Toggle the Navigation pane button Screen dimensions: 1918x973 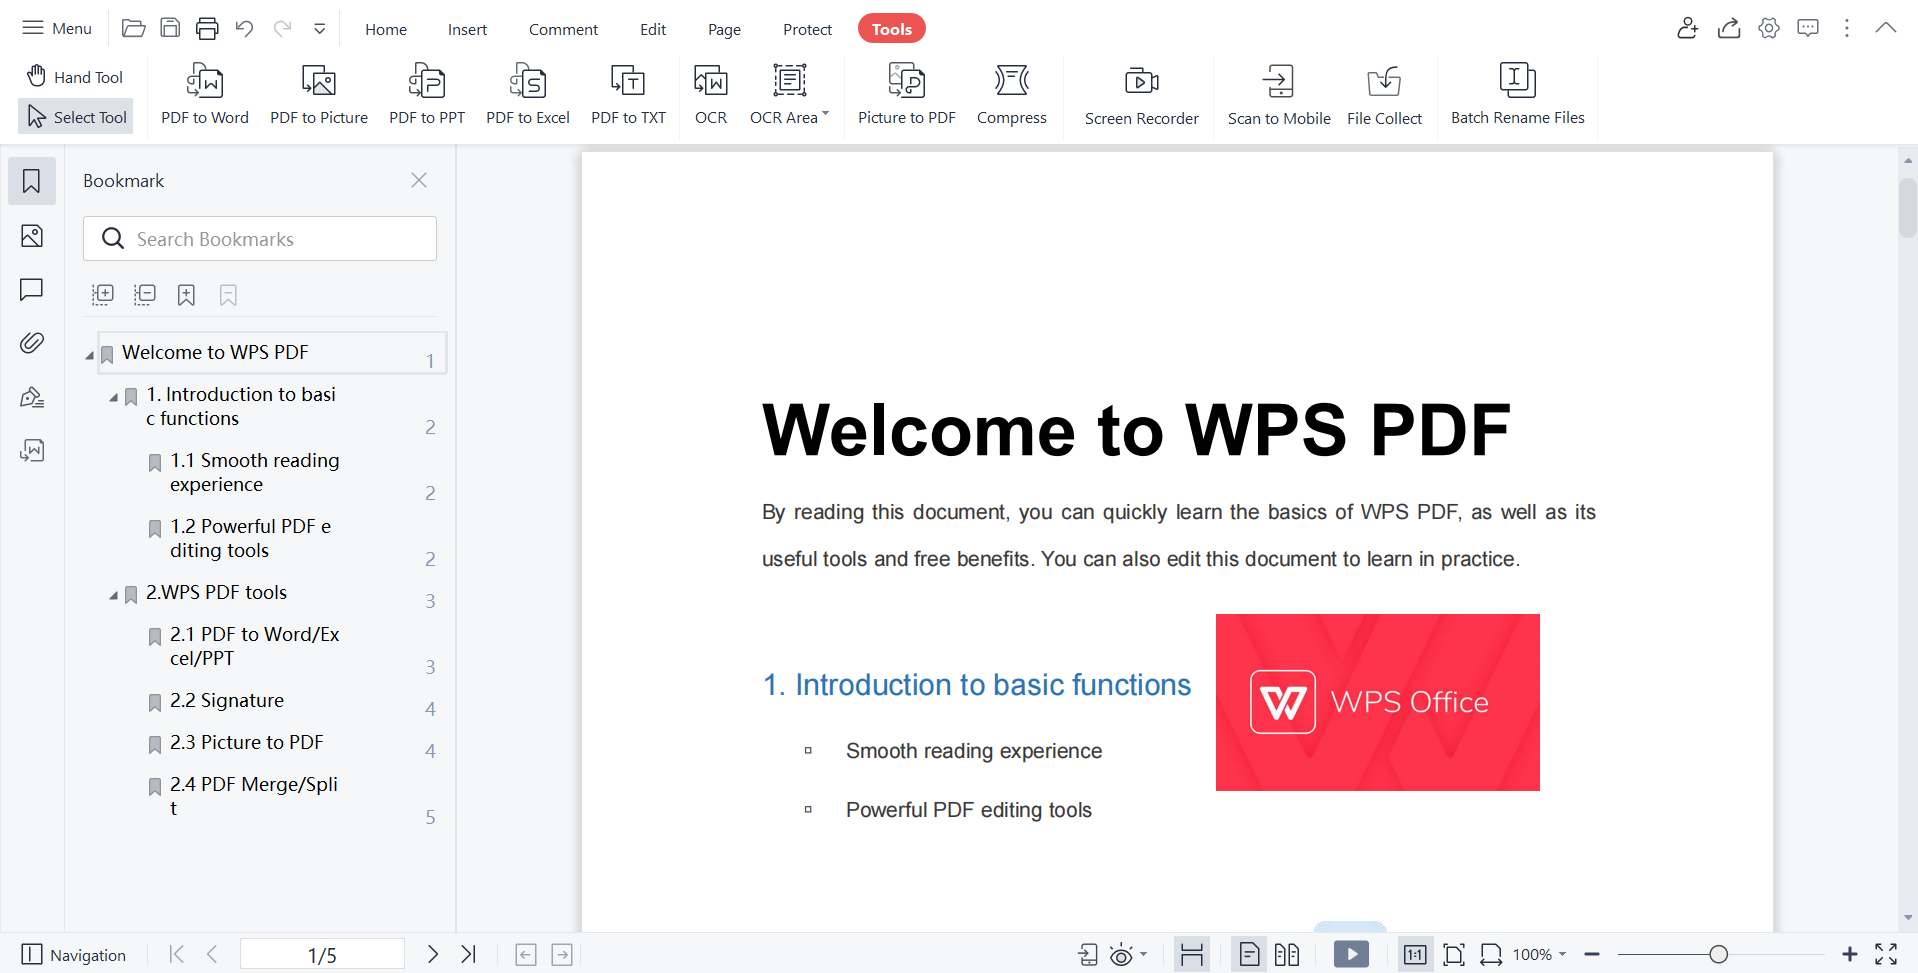[x=74, y=955]
